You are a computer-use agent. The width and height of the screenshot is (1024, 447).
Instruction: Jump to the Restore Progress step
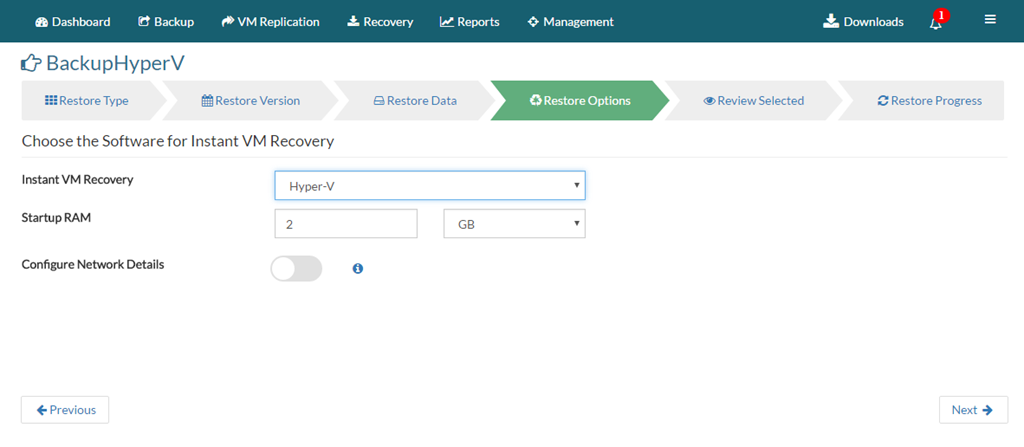tap(930, 101)
